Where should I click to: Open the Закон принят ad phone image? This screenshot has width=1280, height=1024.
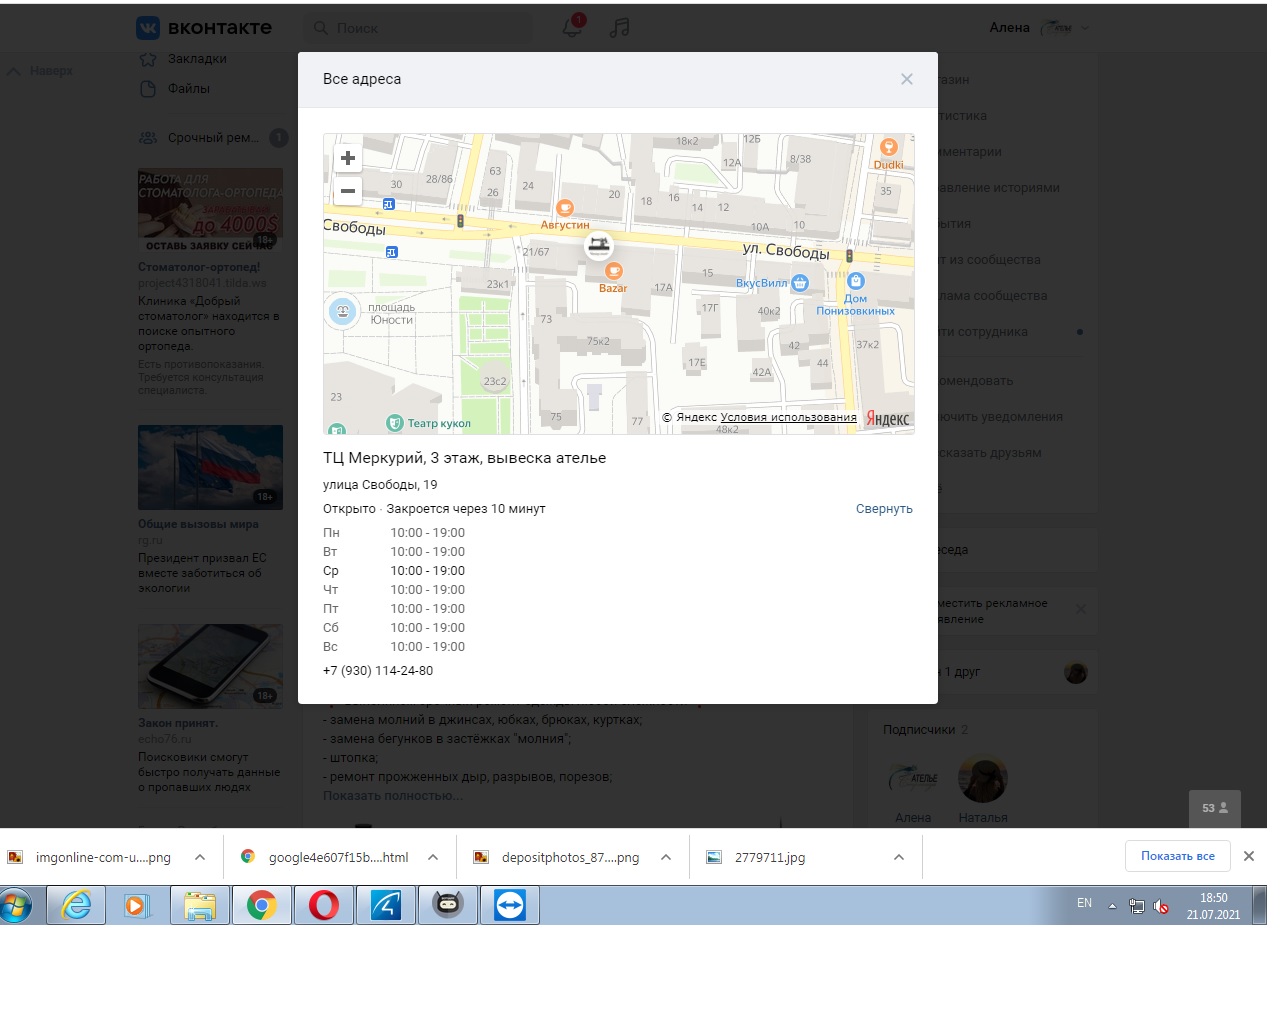210,666
